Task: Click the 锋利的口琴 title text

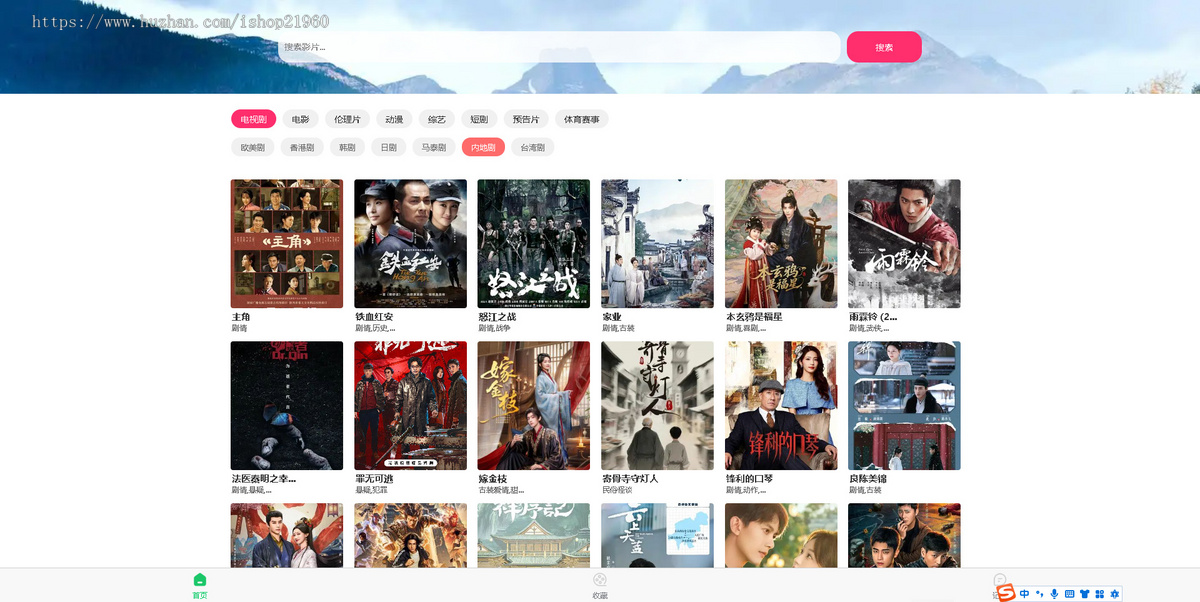Action: (749, 479)
